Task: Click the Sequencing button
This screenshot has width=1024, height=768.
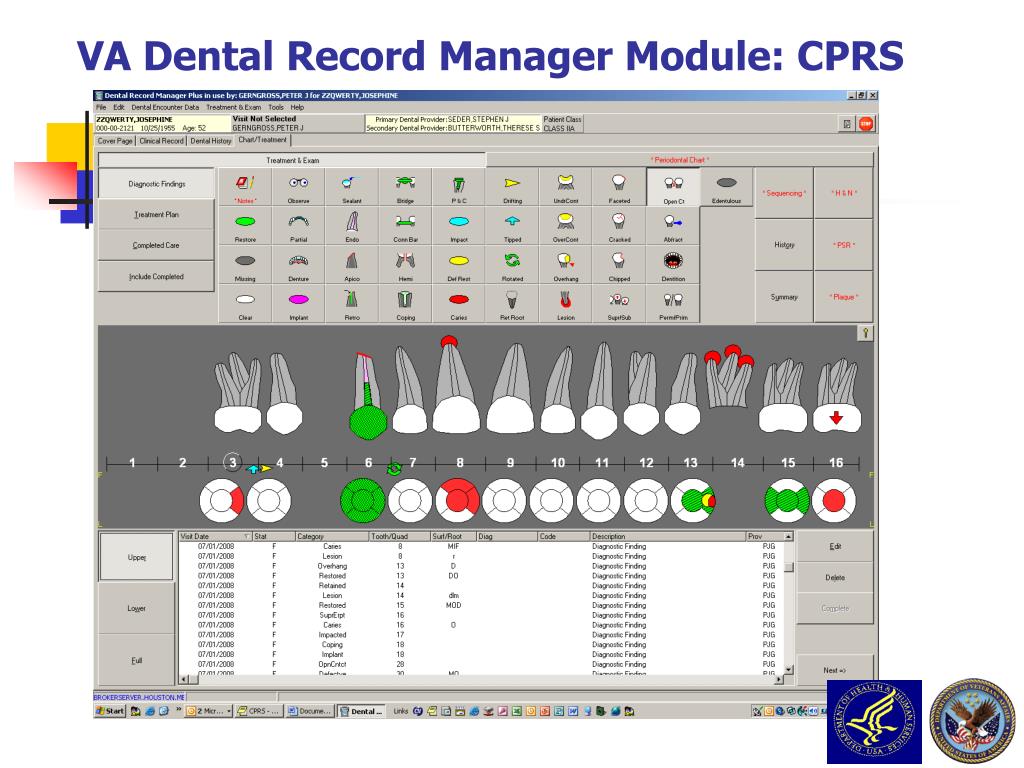Action: coord(784,193)
